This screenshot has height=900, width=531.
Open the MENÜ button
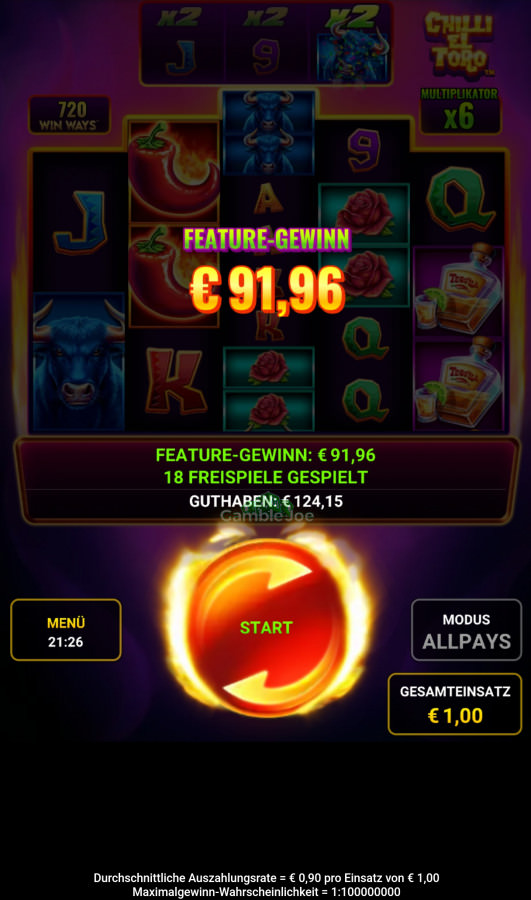[65, 630]
